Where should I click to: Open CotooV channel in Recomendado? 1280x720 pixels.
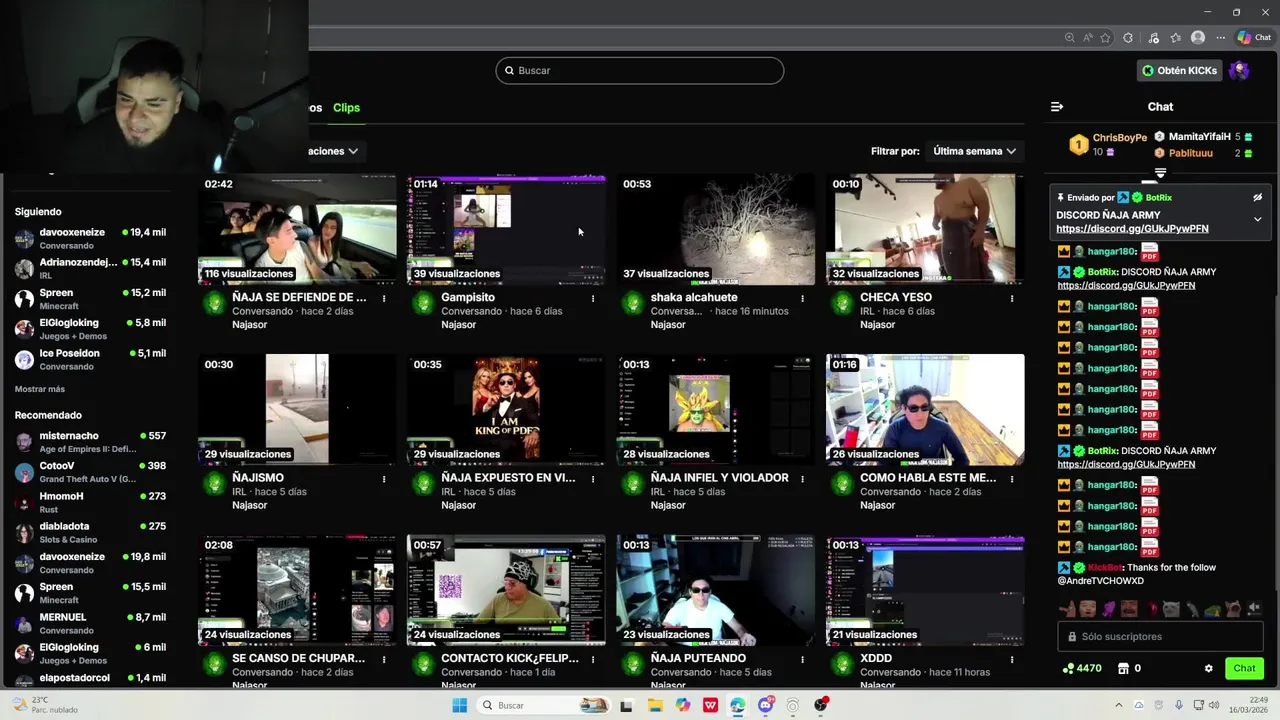(x=90, y=472)
